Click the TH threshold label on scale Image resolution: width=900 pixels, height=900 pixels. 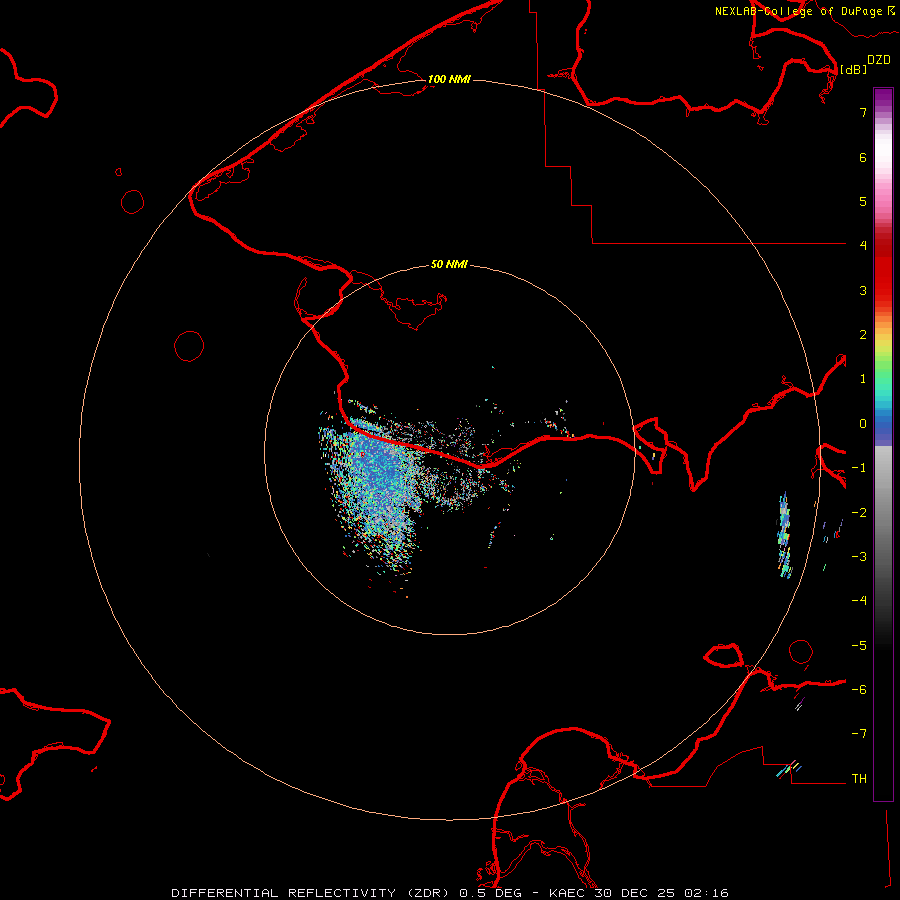coord(859,779)
